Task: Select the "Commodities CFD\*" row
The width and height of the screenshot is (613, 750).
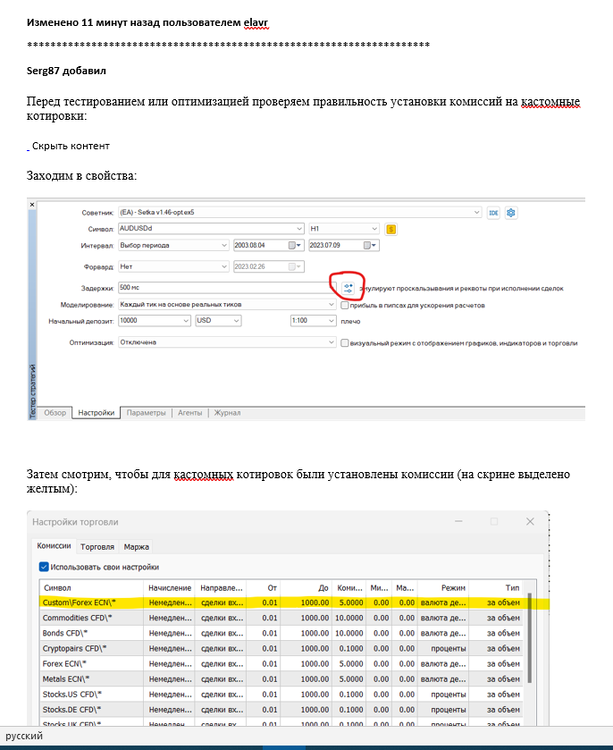Action: (x=281, y=618)
